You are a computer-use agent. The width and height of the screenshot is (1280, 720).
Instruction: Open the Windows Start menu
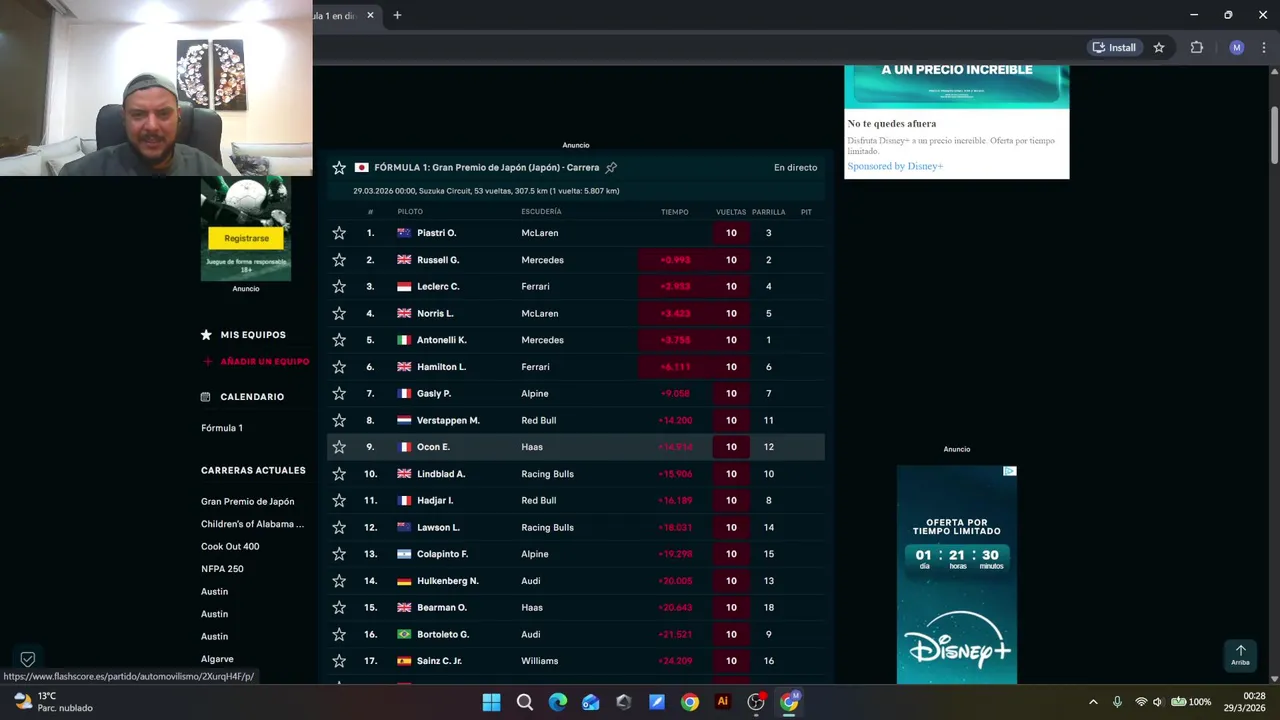tap(491, 702)
